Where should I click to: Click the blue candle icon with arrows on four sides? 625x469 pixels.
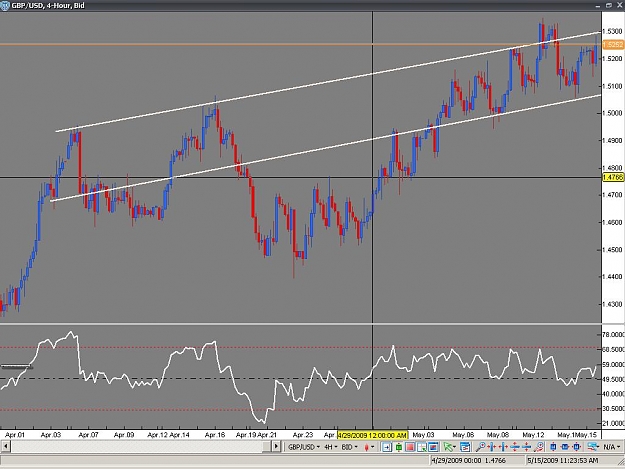(576, 447)
